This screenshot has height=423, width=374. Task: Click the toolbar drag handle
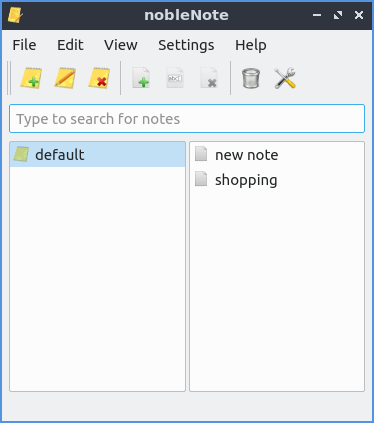(9, 78)
